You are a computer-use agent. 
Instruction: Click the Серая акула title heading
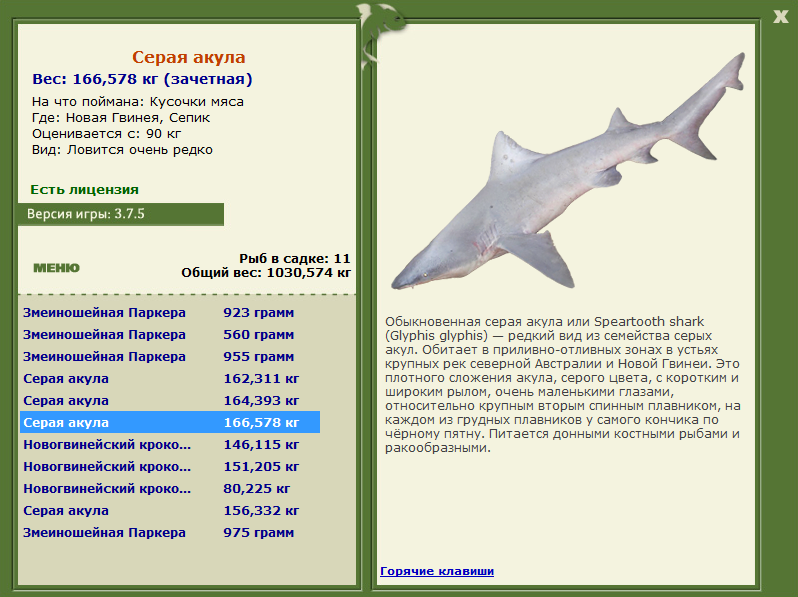coord(189,57)
